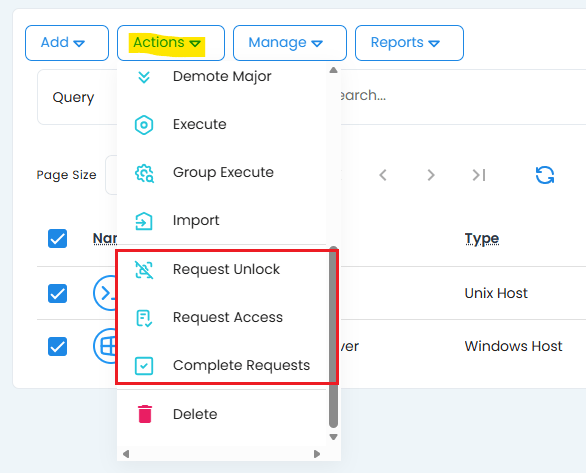Click the refresh list icon
The image size is (586, 473).
tap(545, 175)
